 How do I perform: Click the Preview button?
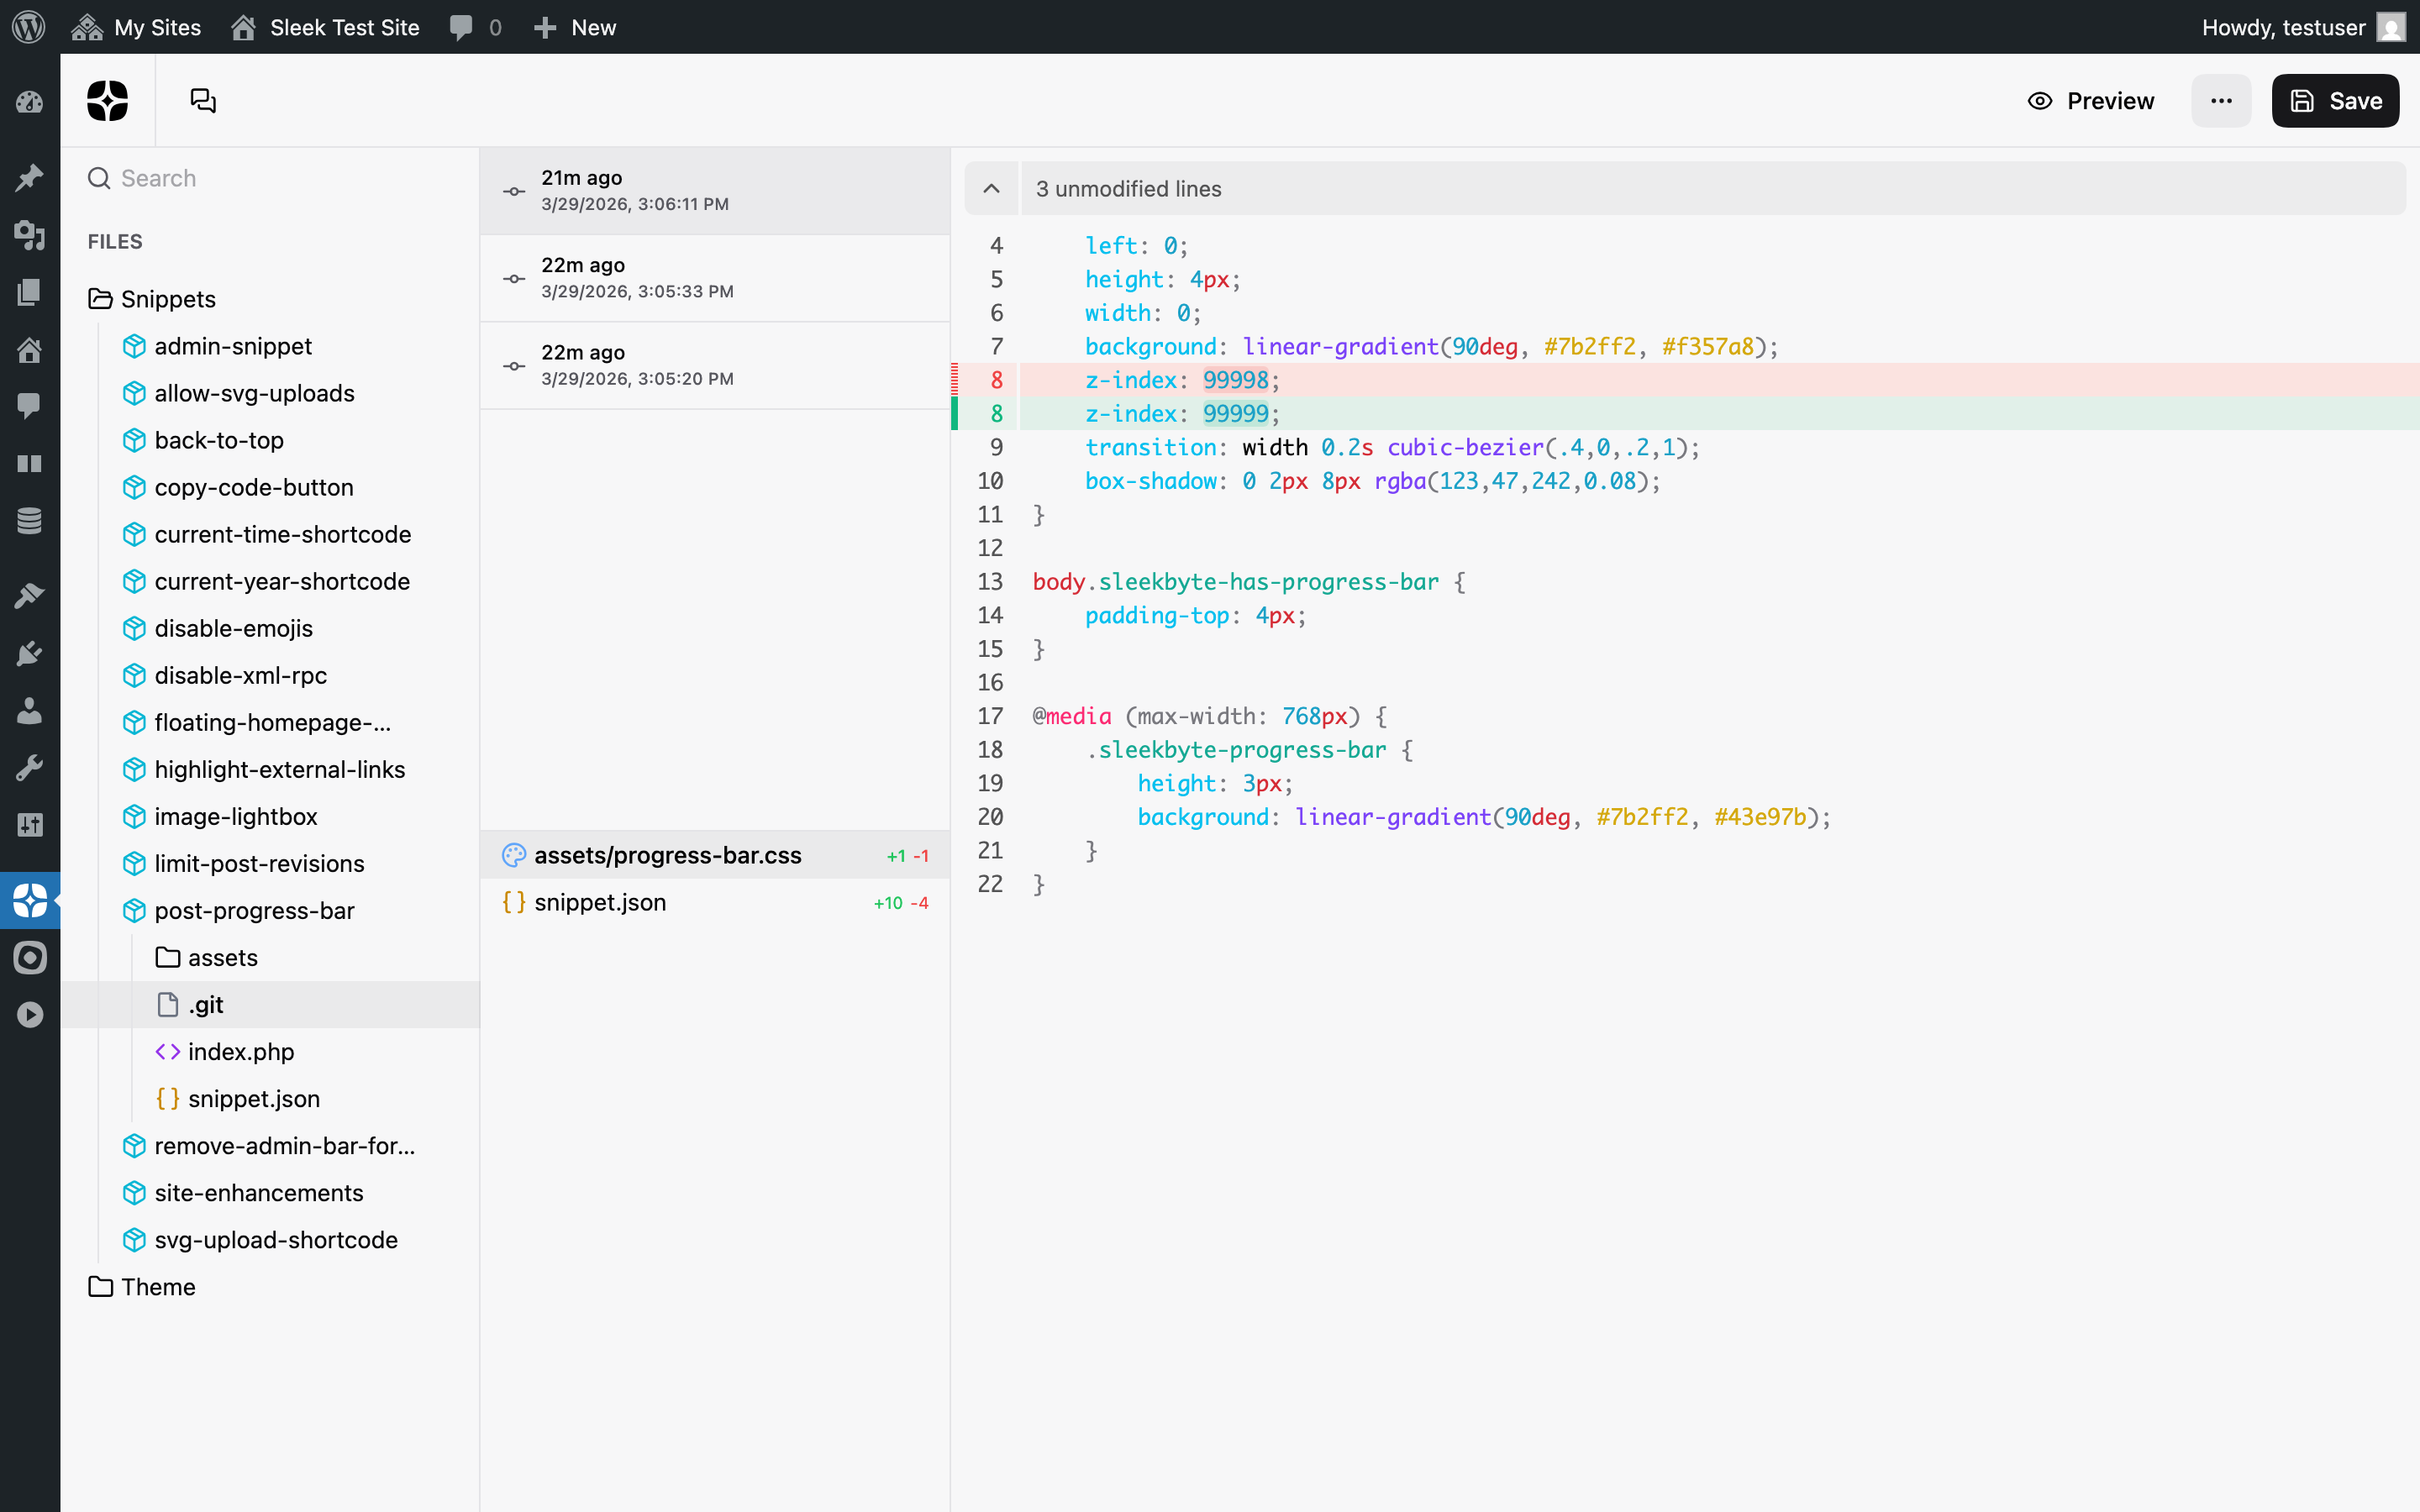click(2090, 100)
